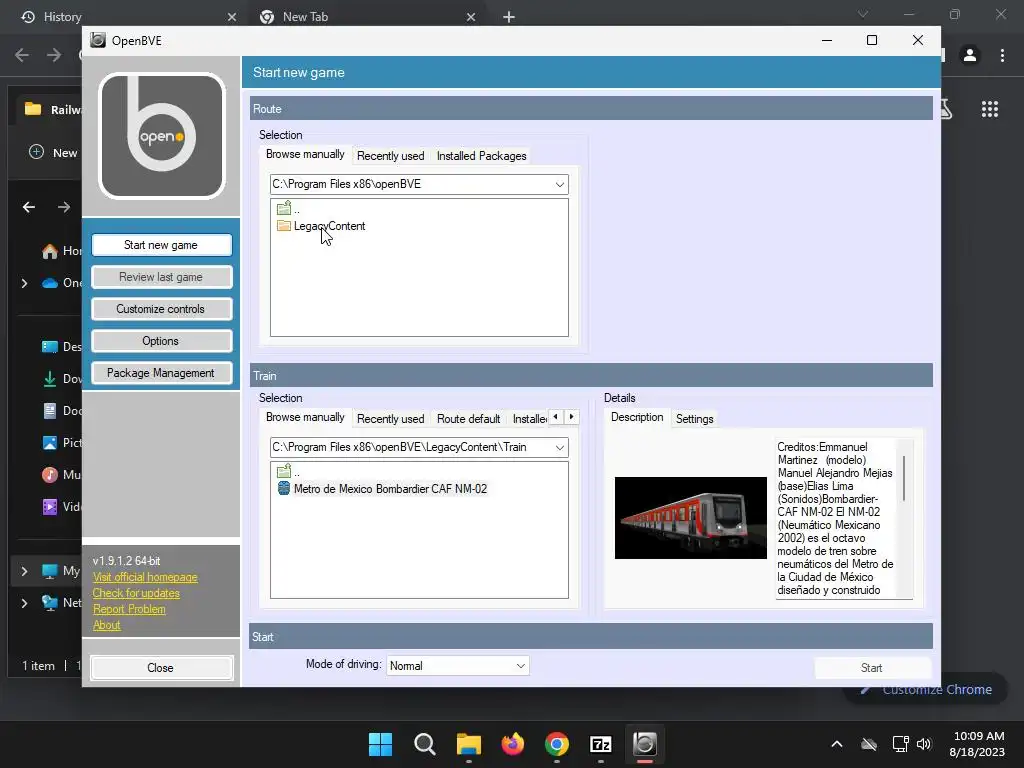Click the OpenBVE logo image in sidebar

tap(161, 136)
